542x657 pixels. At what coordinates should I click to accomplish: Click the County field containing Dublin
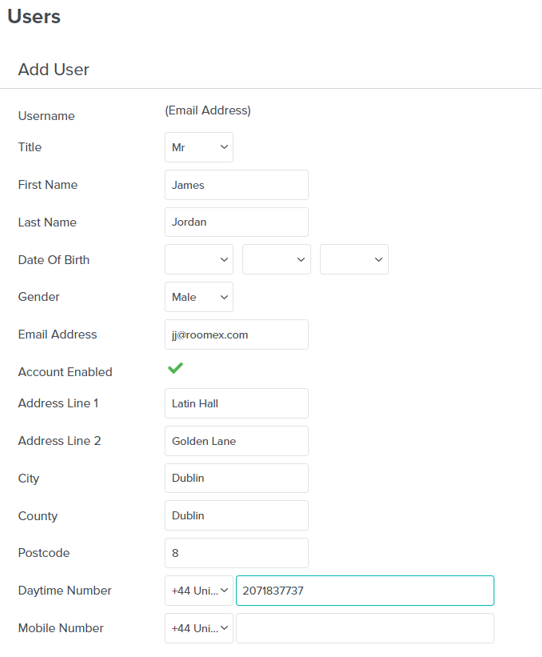click(x=237, y=515)
